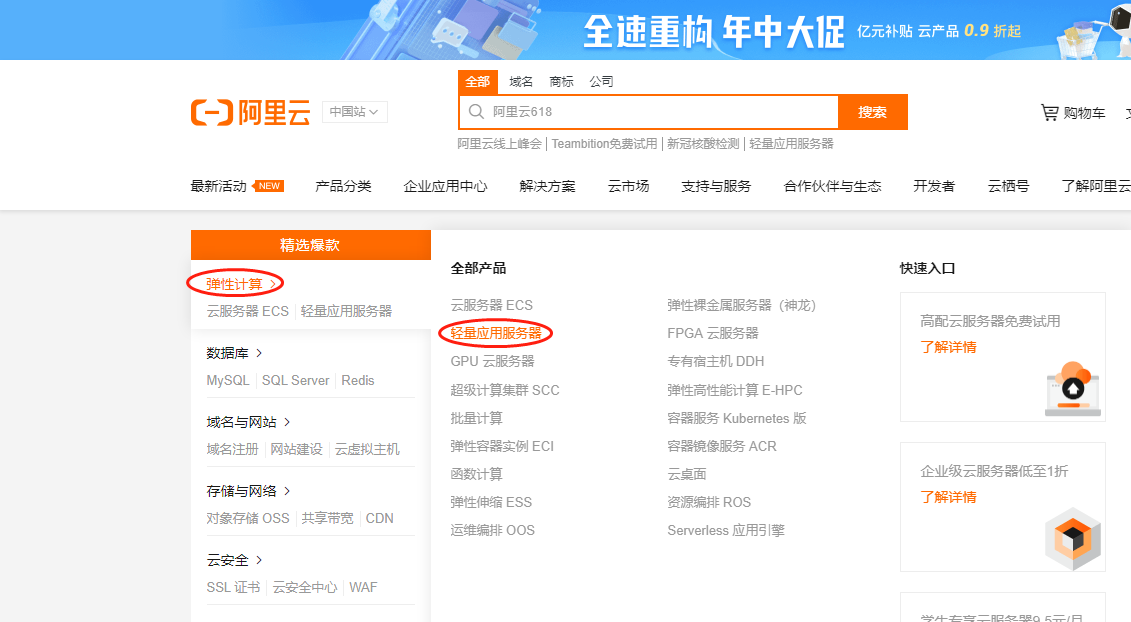Open the 容器服务 Kubernetes 版 link
This screenshot has height=622, width=1131.
(x=736, y=419)
